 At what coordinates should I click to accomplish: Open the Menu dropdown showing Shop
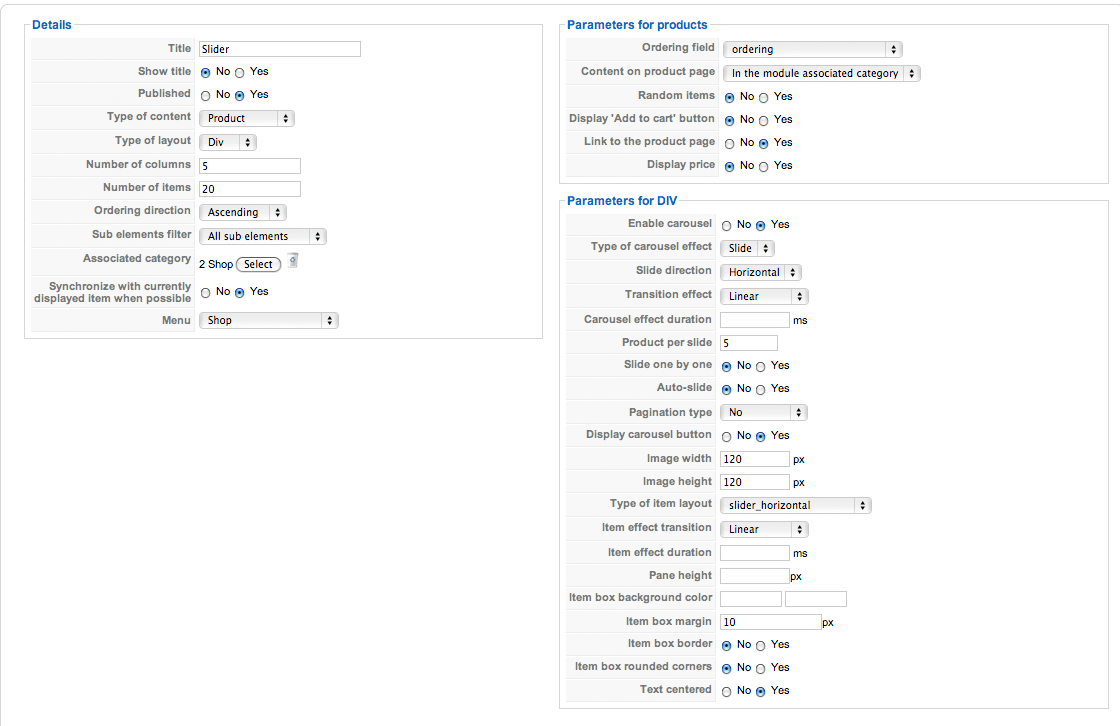pyautogui.click(x=269, y=320)
